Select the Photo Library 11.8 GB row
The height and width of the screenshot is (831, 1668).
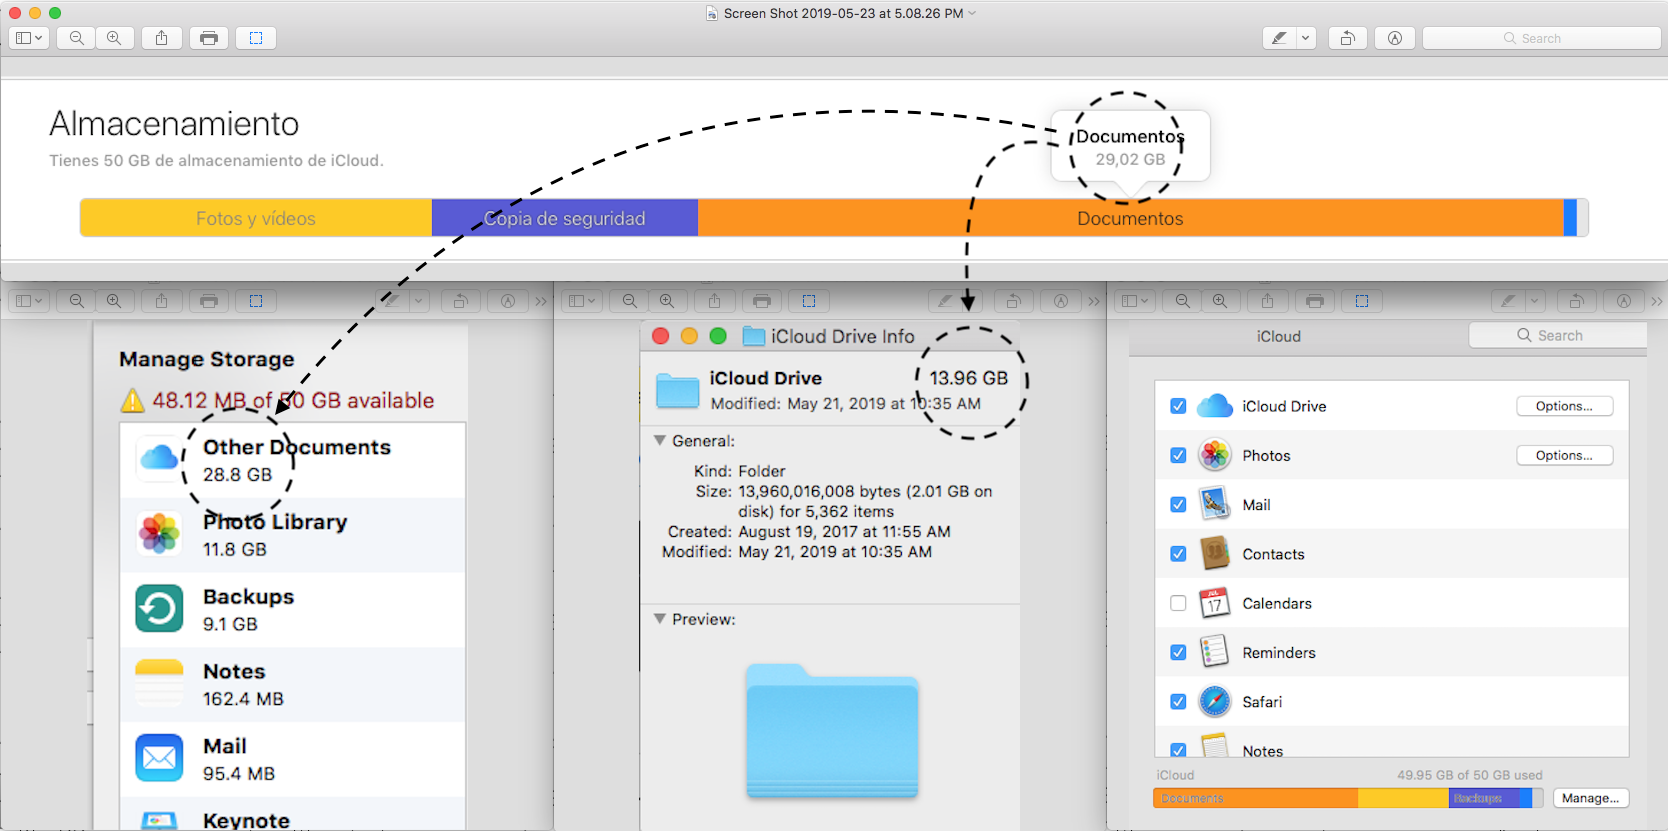tap(293, 535)
